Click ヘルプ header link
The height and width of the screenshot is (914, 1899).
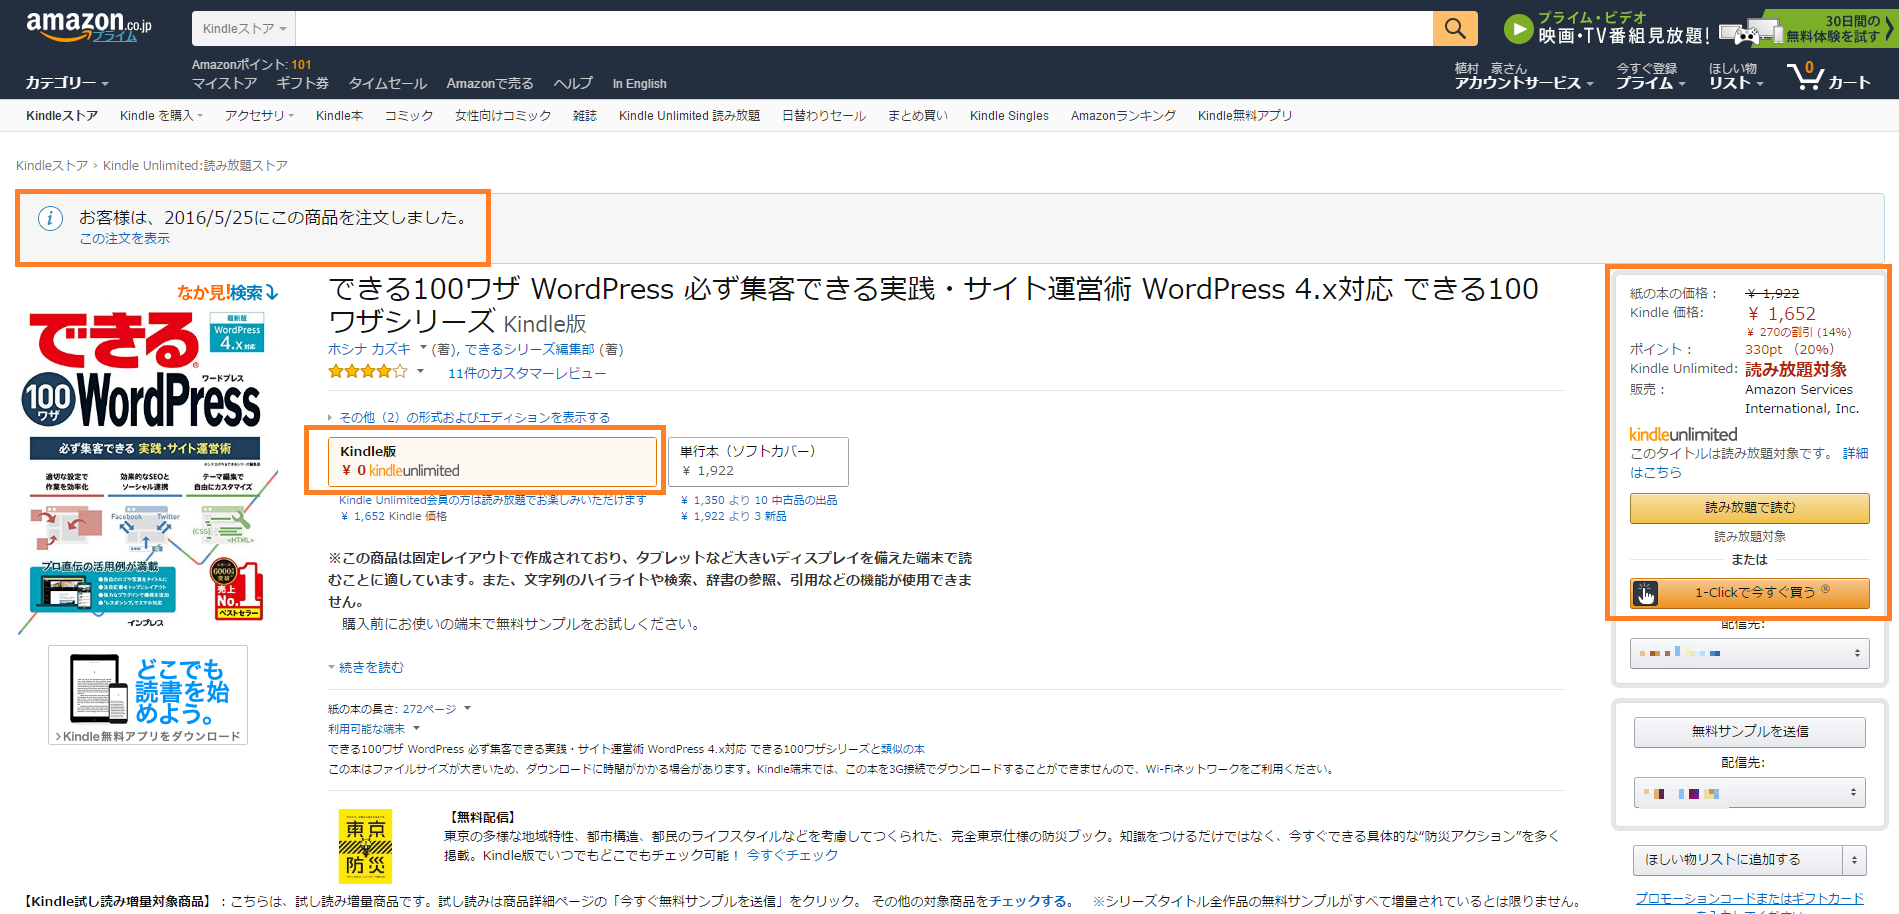coord(573,84)
